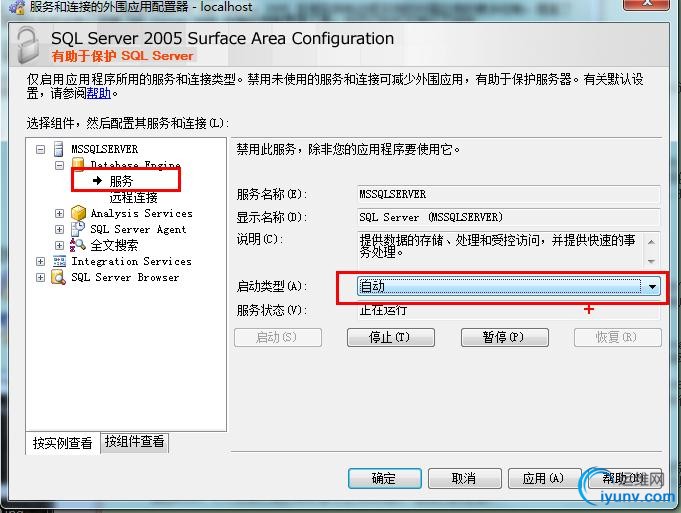Open the 启动类型 startup type dropdown
Image resolution: width=681 pixels, height=513 pixels.
click(652, 286)
